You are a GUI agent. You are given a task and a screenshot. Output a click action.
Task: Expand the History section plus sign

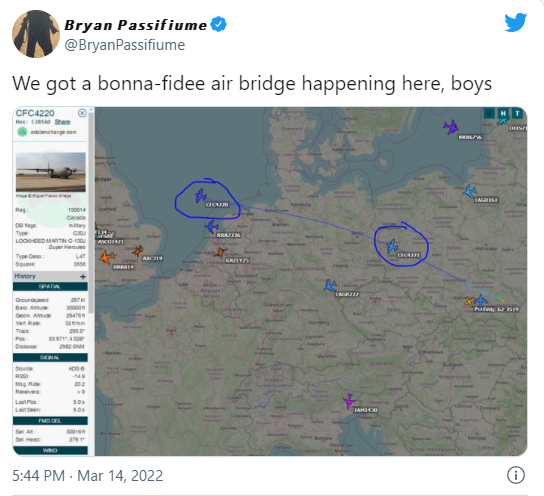click(83, 276)
